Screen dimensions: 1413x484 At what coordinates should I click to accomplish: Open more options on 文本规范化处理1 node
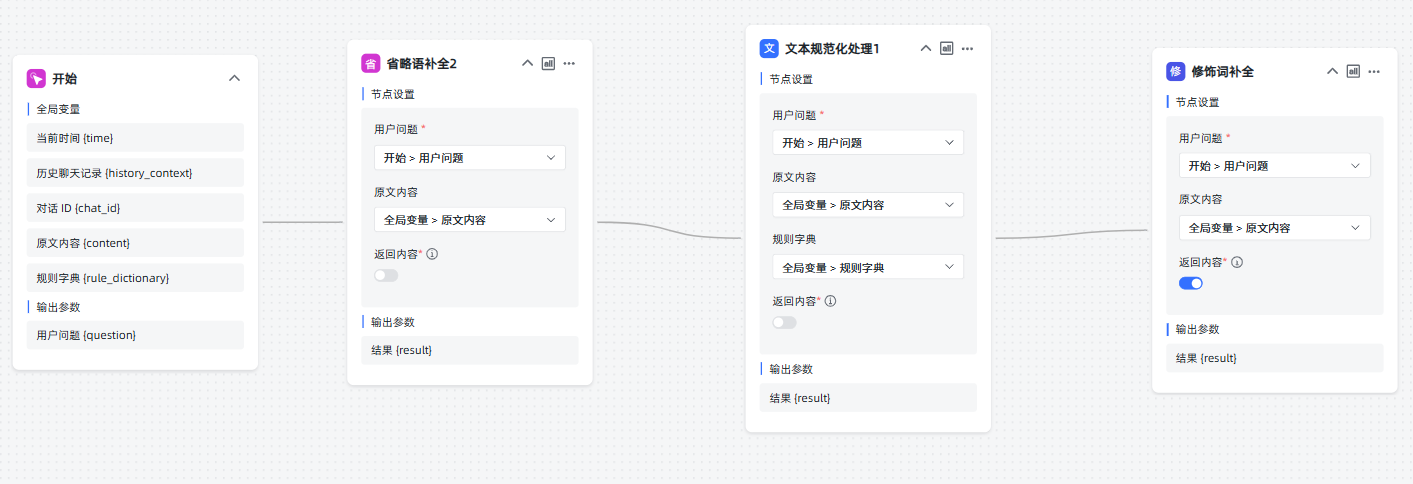click(x=967, y=48)
